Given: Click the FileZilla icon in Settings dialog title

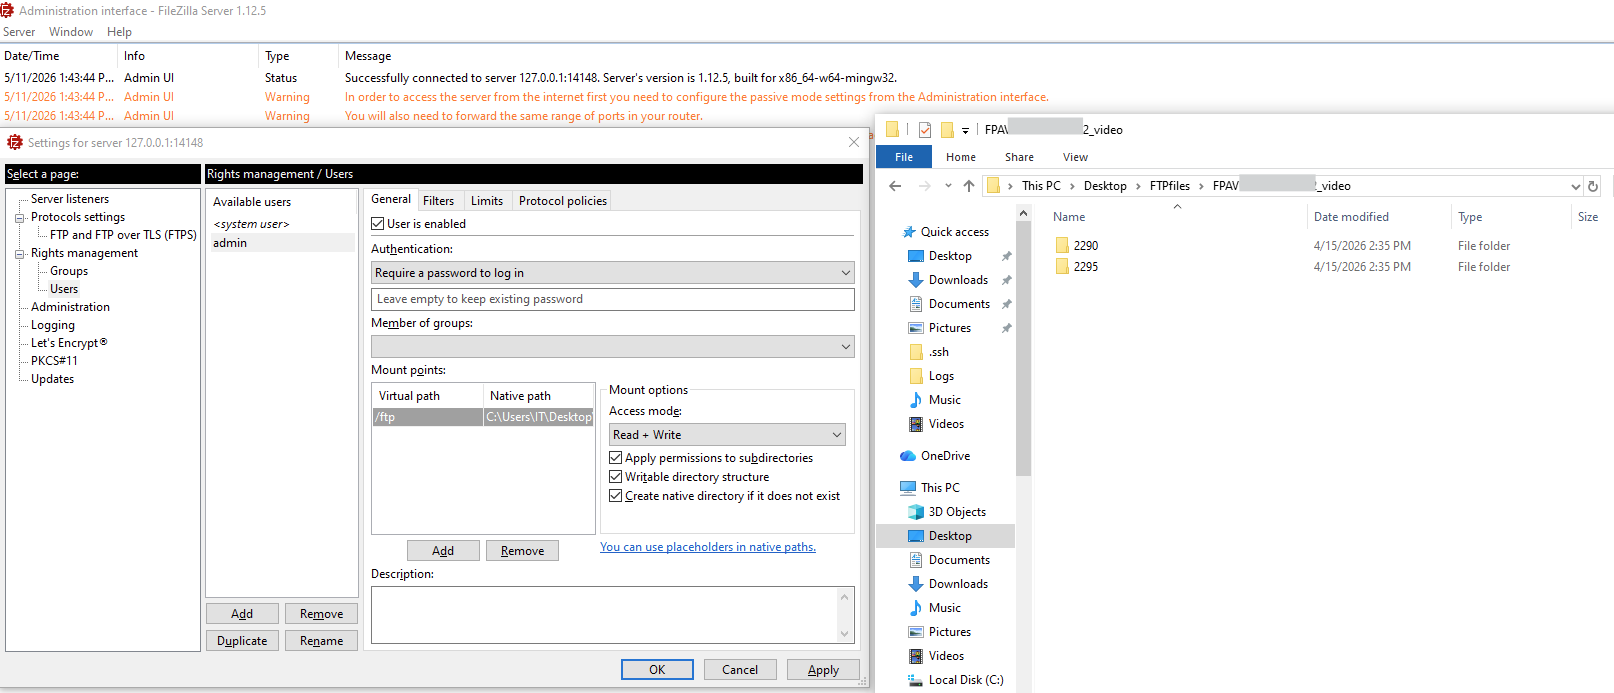Looking at the screenshot, I should pyautogui.click(x=15, y=142).
